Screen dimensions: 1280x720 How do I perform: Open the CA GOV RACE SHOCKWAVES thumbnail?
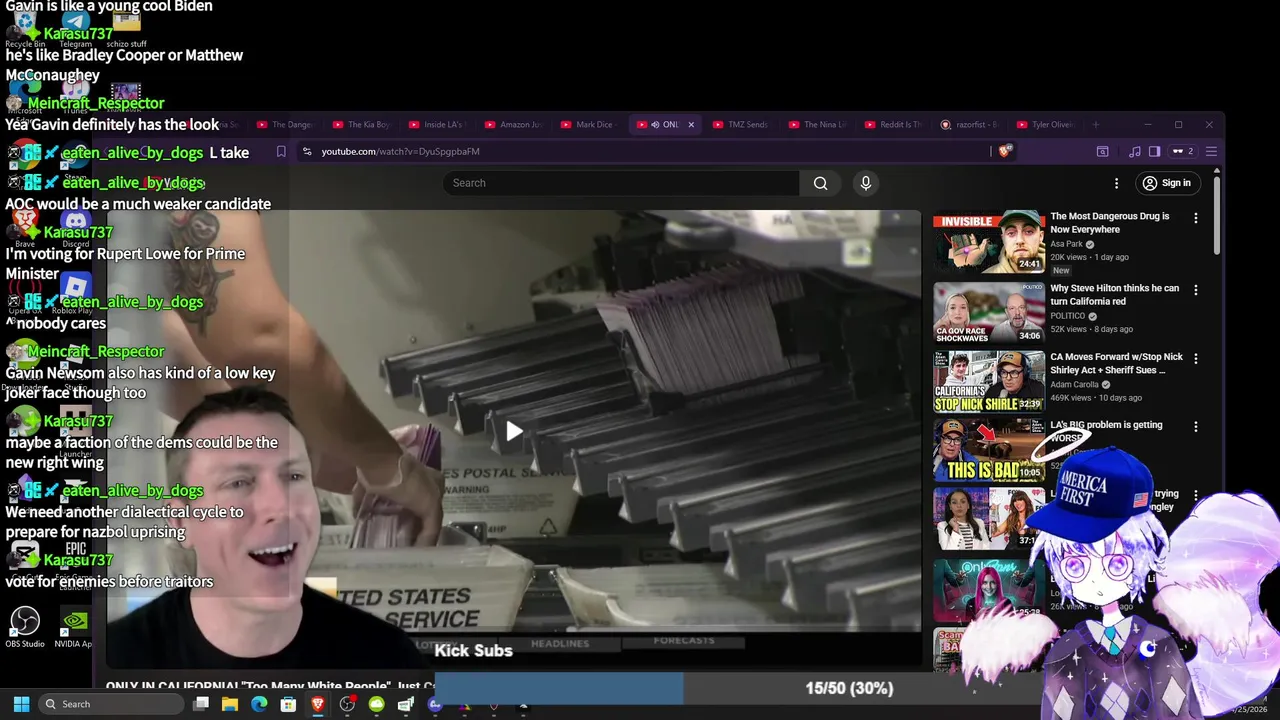pyautogui.click(x=989, y=313)
